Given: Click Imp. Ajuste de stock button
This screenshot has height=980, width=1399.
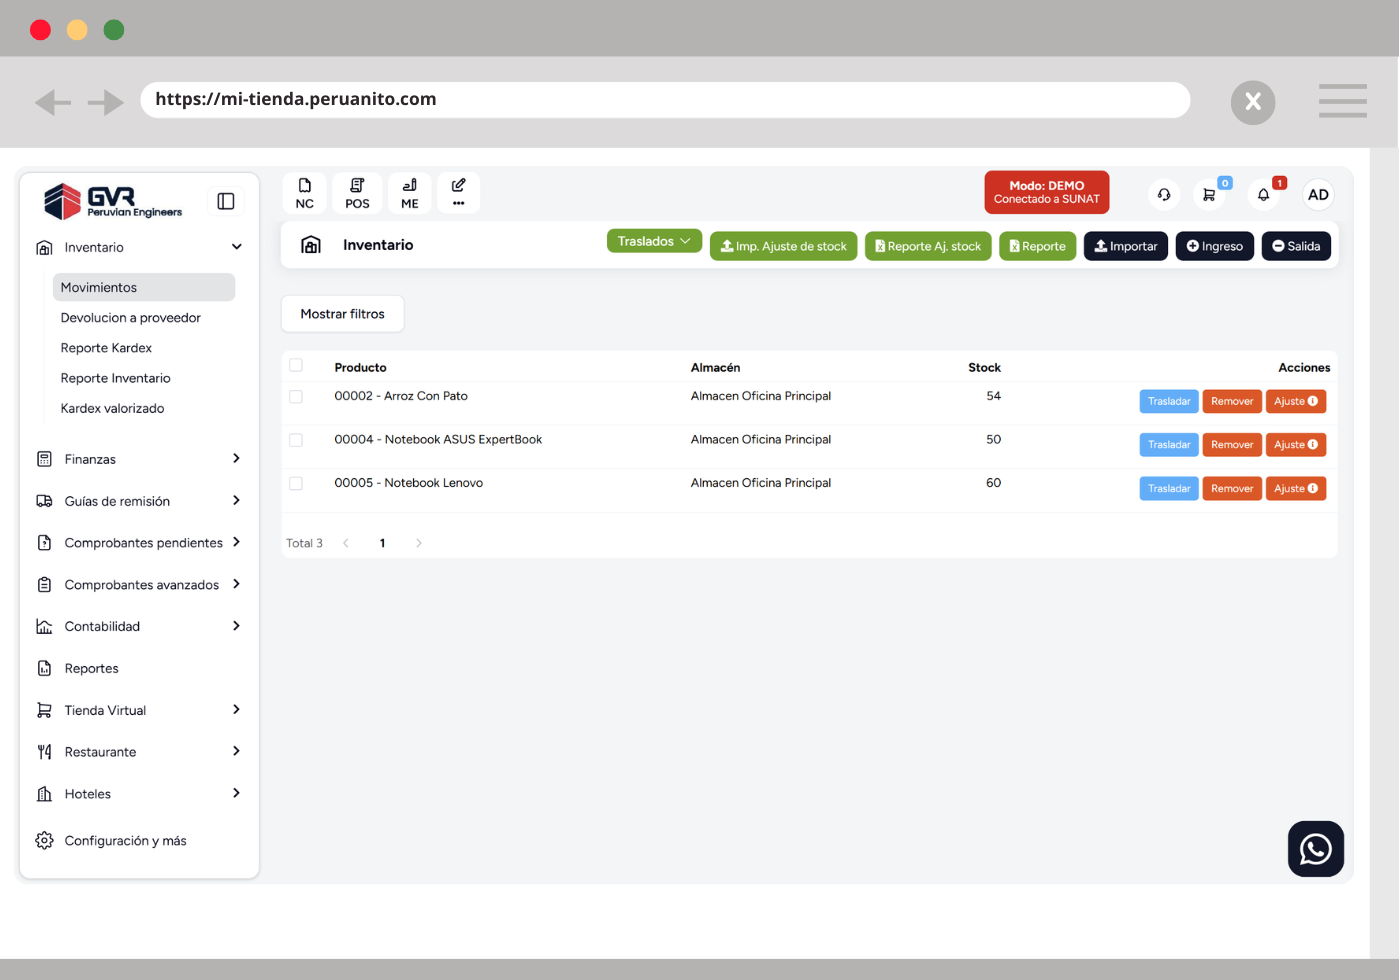Looking at the screenshot, I should [x=783, y=246].
